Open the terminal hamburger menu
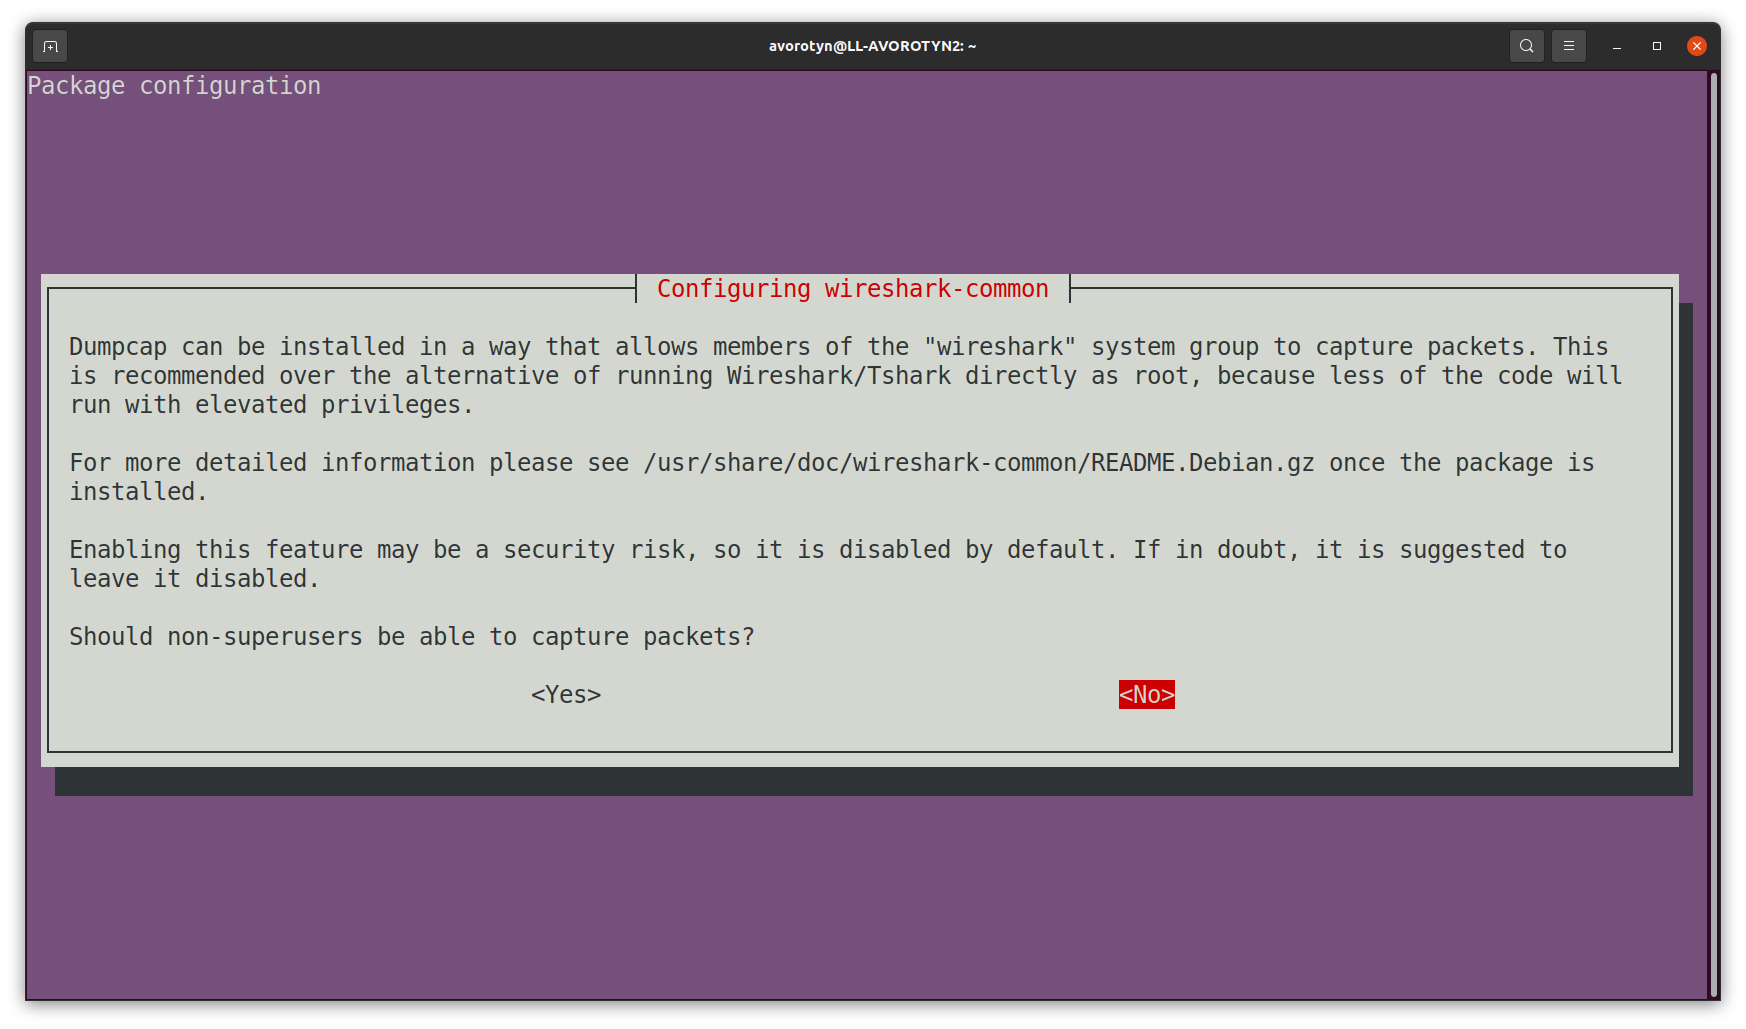 1569,46
